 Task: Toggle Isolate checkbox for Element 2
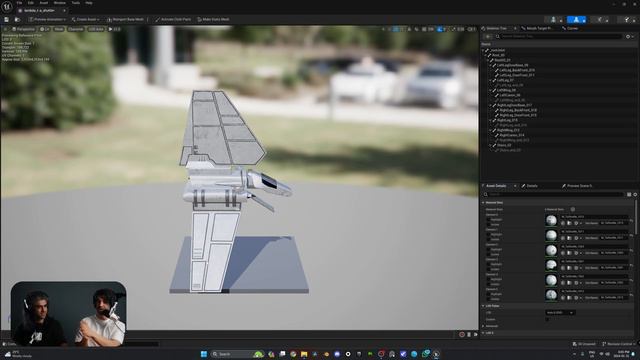pyautogui.click(x=489, y=254)
